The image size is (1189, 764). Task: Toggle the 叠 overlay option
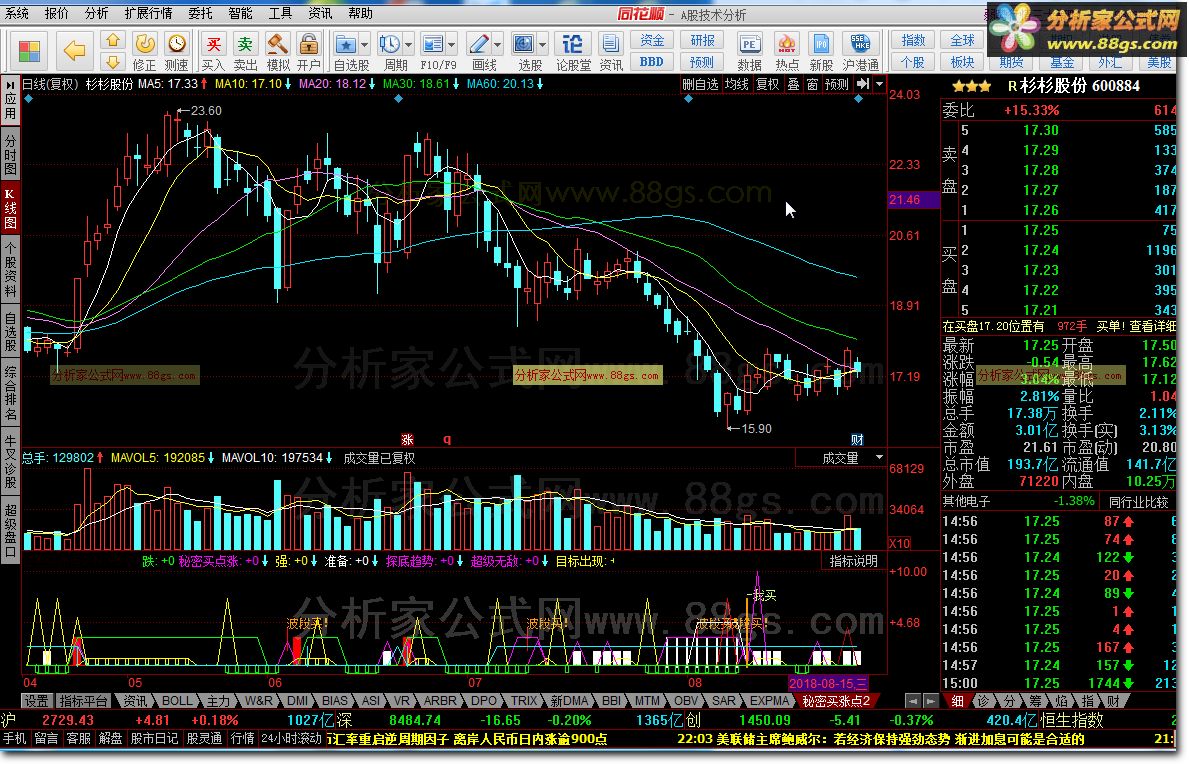[x=793, y=84]
